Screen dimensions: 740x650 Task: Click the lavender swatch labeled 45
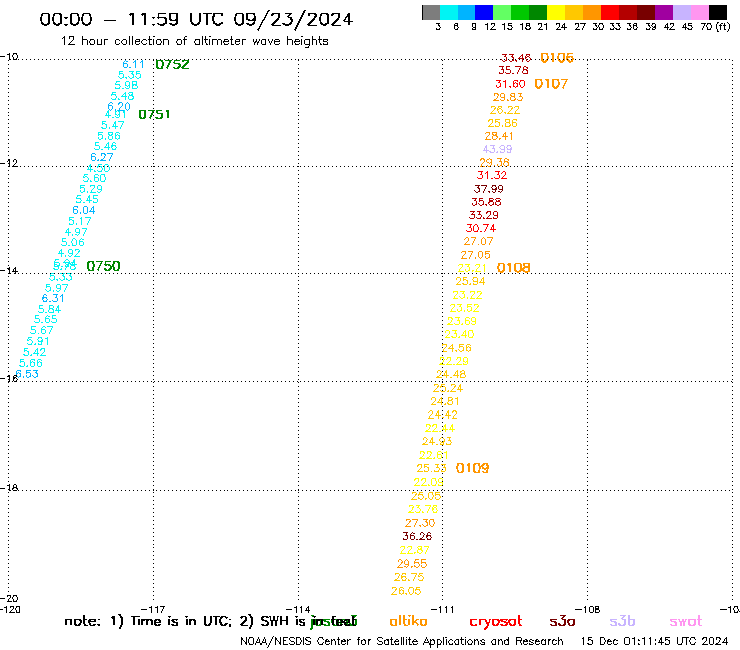pyautogui.click(x=682, y=12)
